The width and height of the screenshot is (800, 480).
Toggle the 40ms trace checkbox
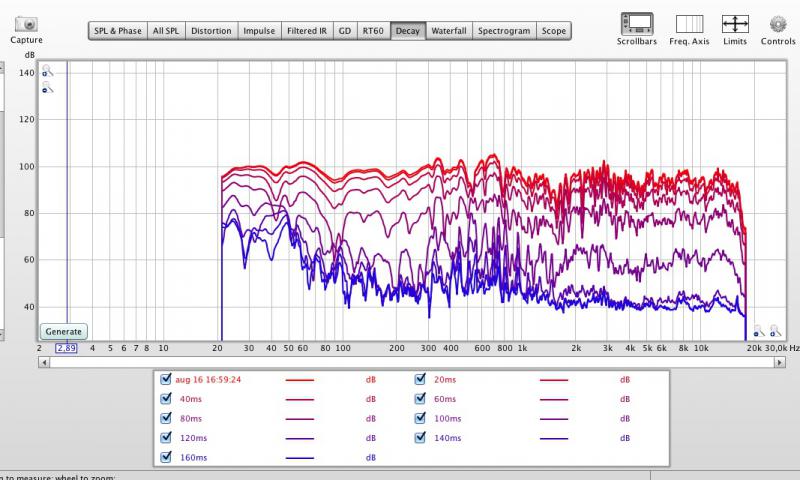[x=166, y=398]
